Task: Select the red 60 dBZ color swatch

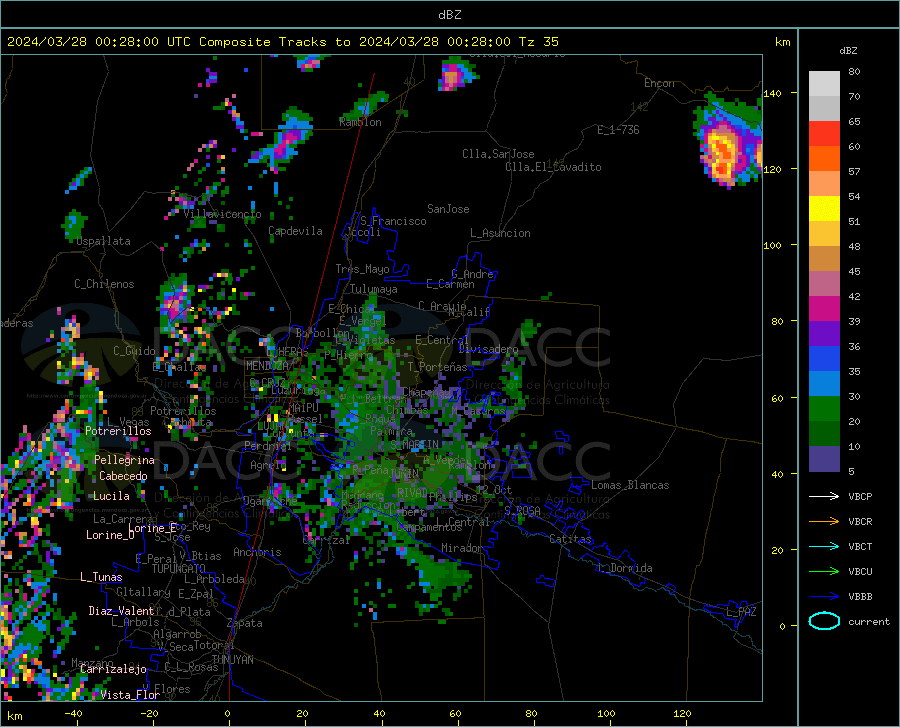Action: click(x=824, y=134)
